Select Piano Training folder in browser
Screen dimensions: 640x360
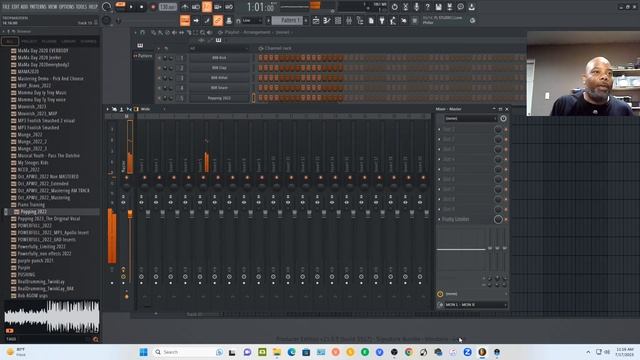[31, 204]
